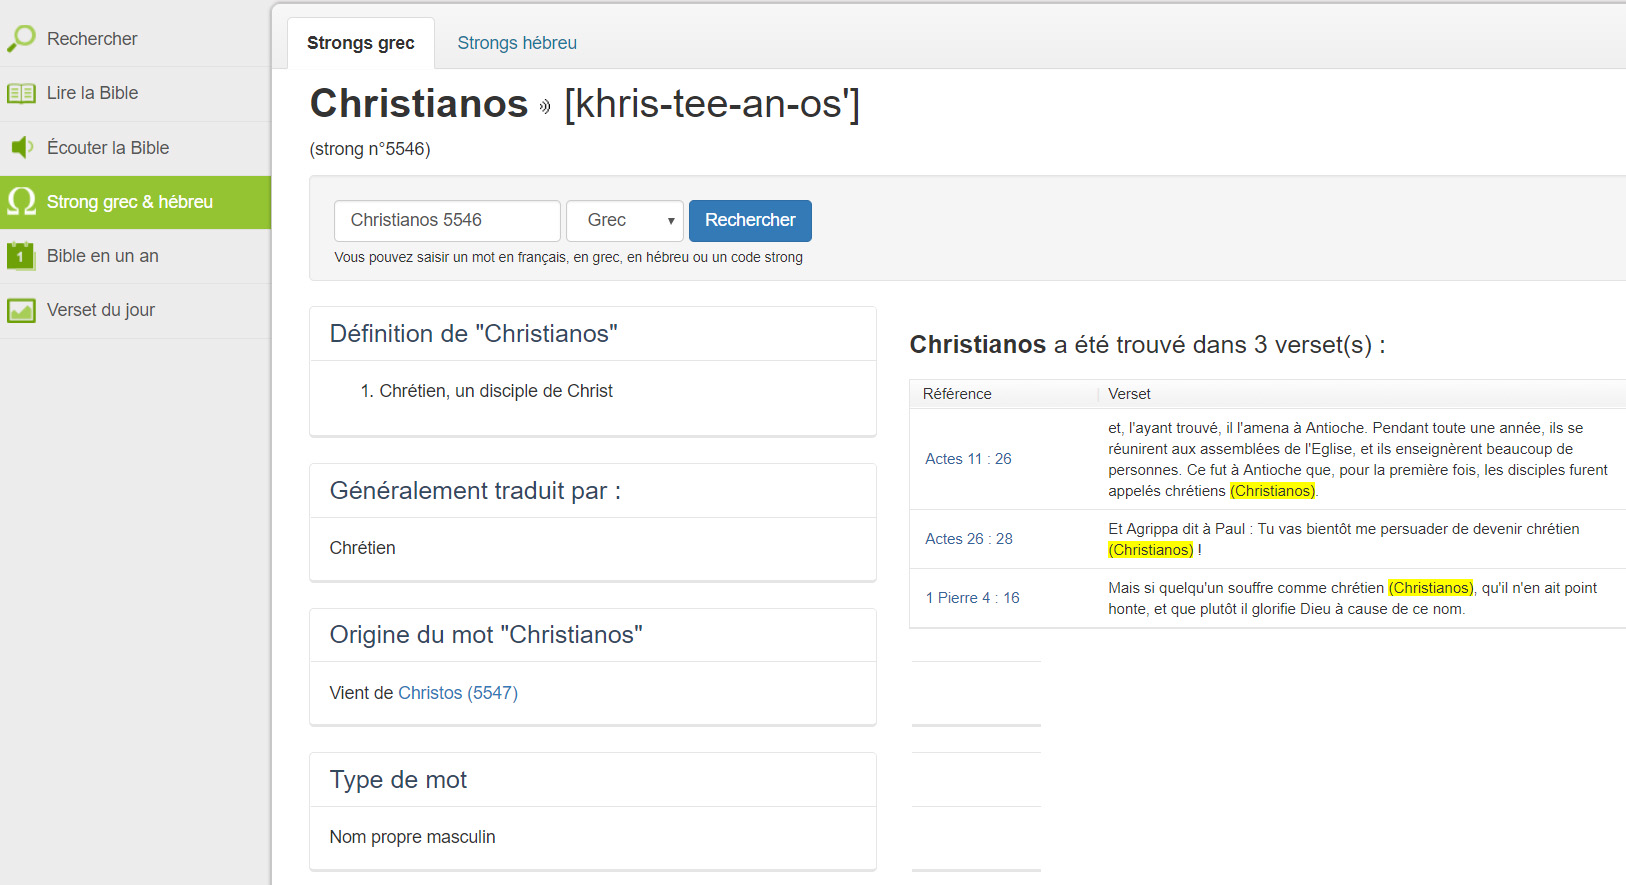
Task: Select the Strongs grec tab
Action: (x=360, y=43)
